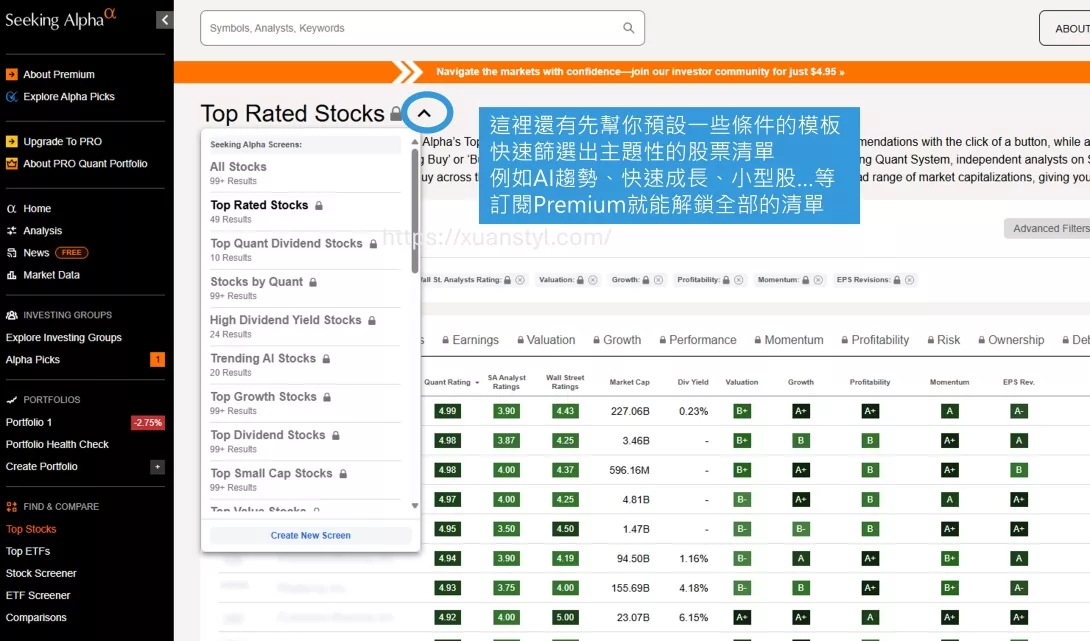Open Stock Screener in sidebar
This screenshot has height=641, width=1090.
pos(41,573)
